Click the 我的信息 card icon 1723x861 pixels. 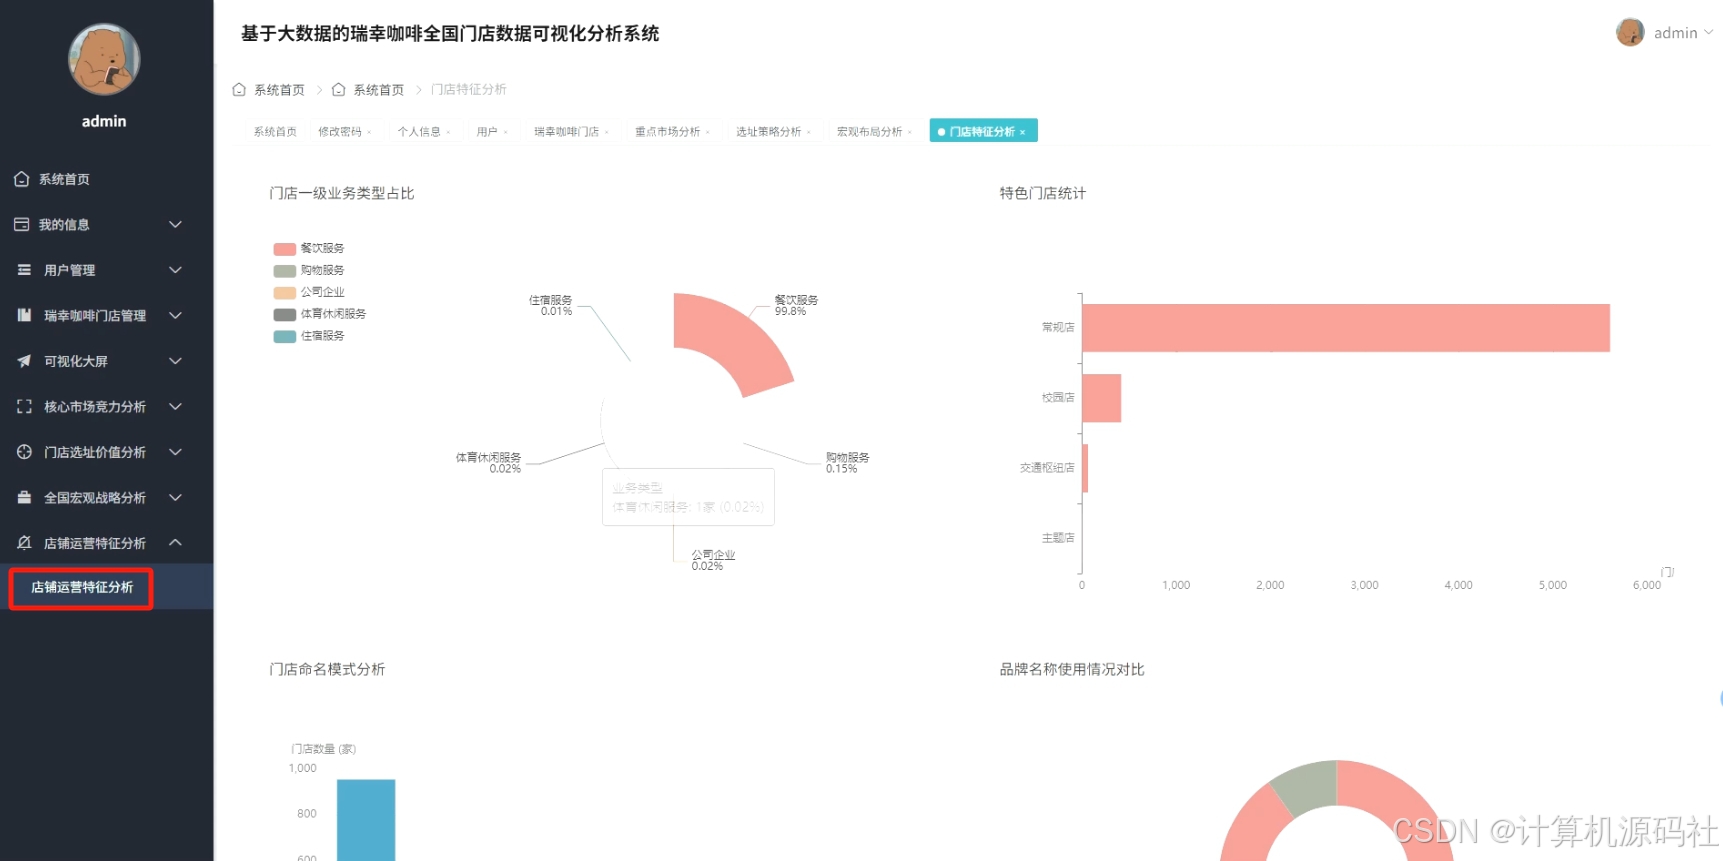[22, 225]
